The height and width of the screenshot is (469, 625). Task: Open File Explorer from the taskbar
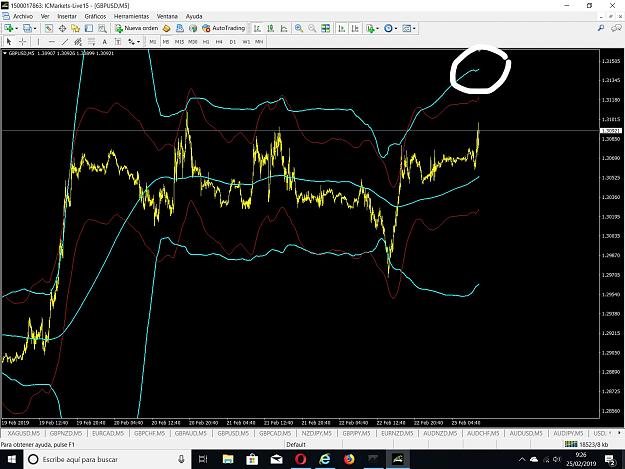pyautogui.click(x=228, y=459)
